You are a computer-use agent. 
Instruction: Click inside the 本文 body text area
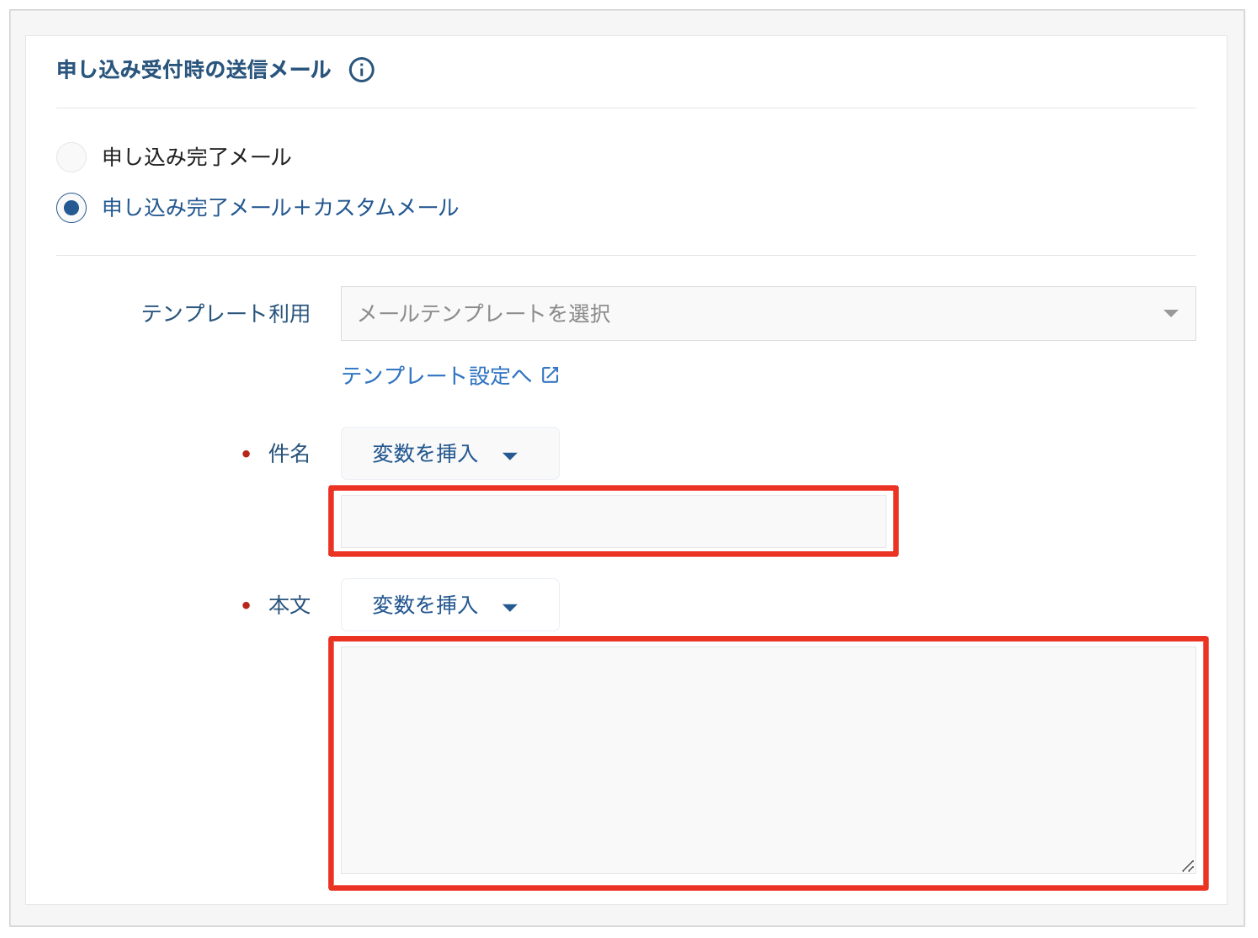click(767, 759)
